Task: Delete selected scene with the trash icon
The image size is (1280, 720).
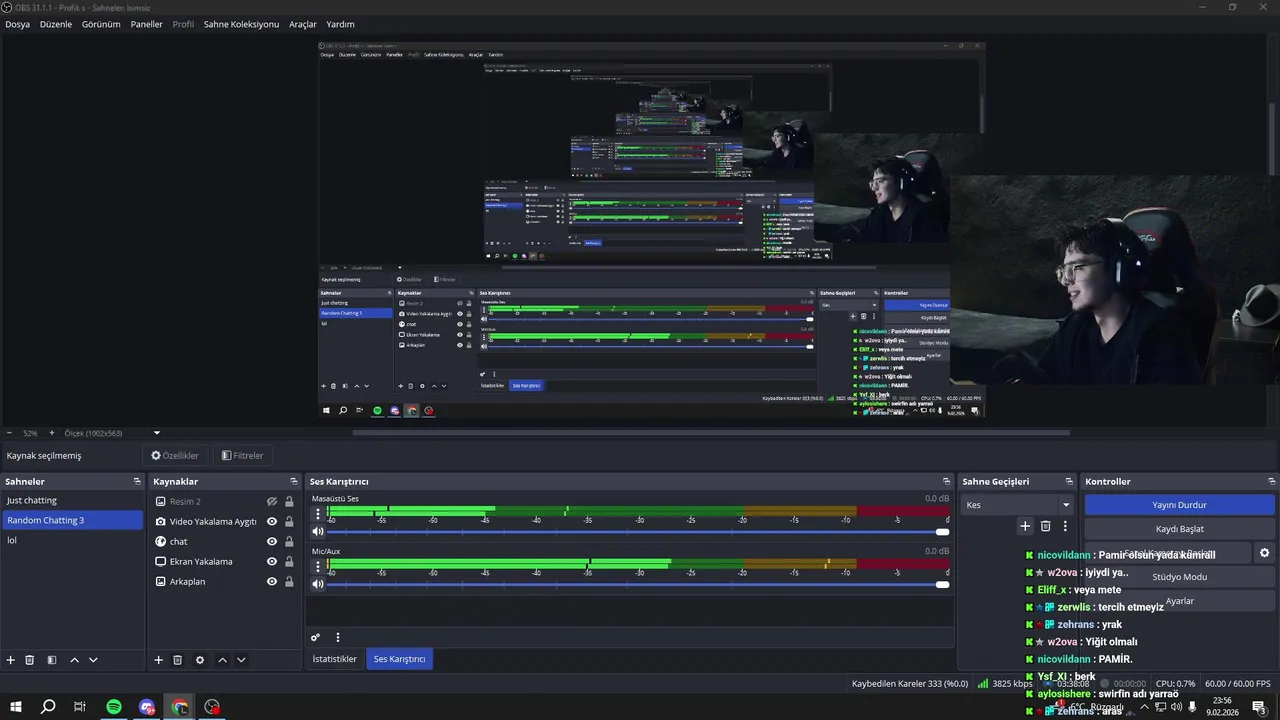Action: click(30, 660)
